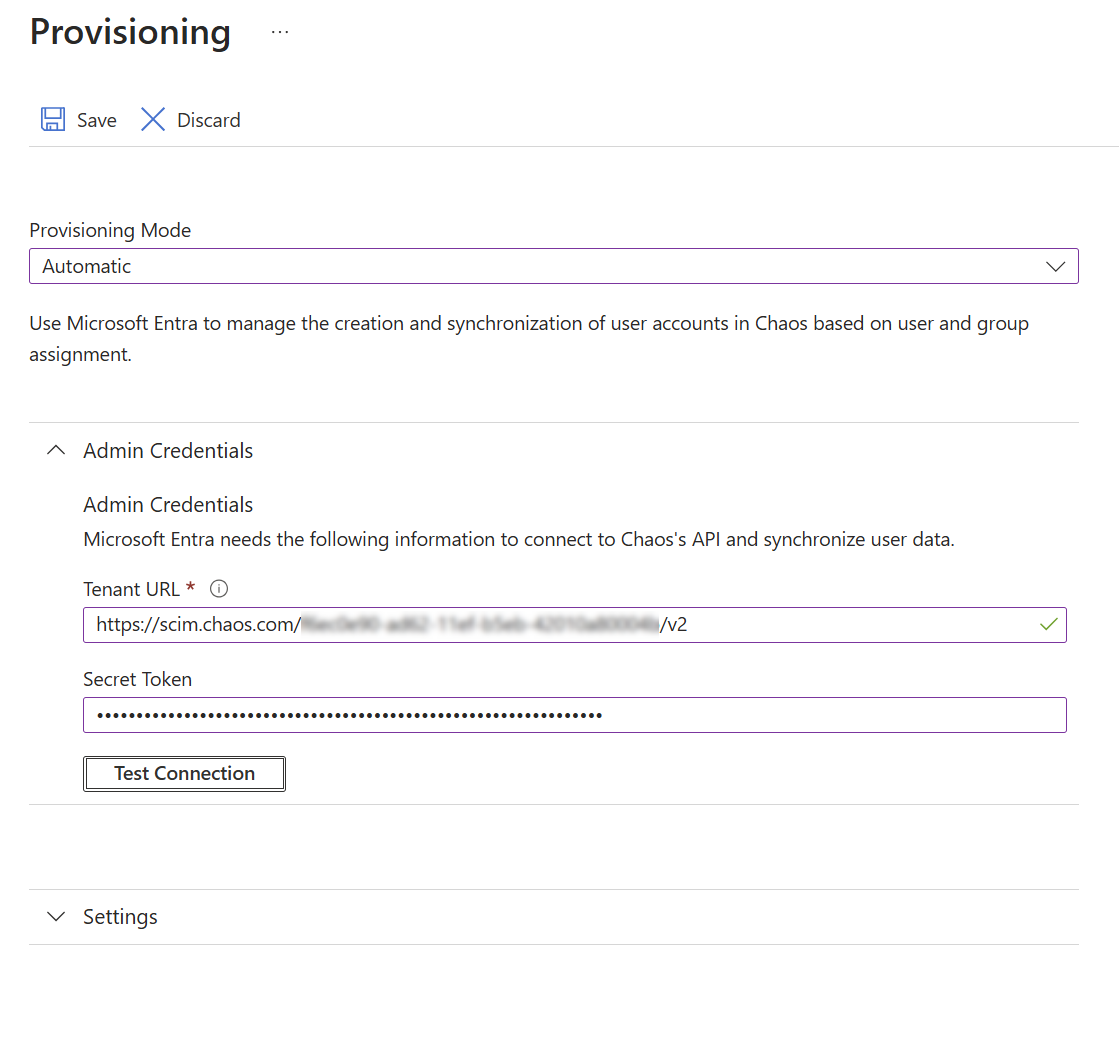Click the Discard label in toolbar
Screen dimensions: 1119x1047
click(x=208, y=120)
